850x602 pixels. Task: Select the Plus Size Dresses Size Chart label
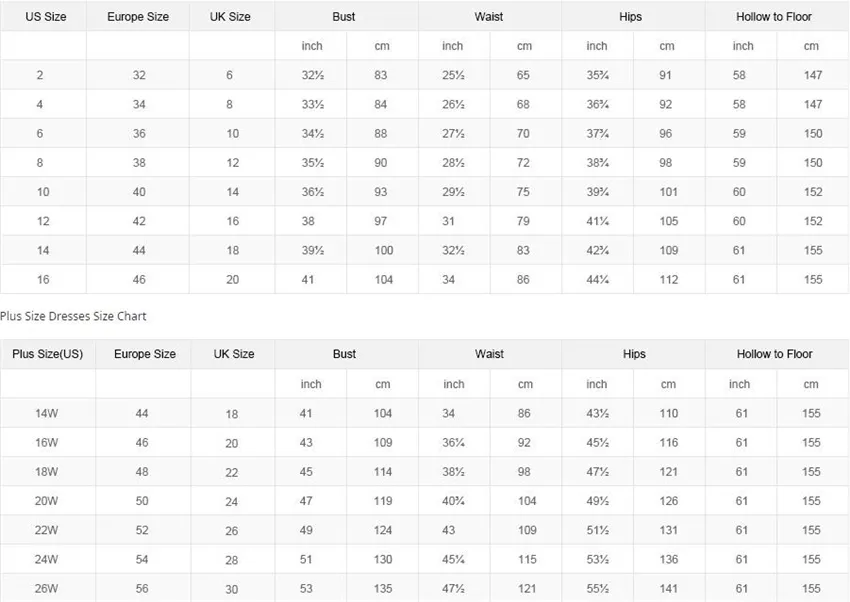(x=73, y=316)
